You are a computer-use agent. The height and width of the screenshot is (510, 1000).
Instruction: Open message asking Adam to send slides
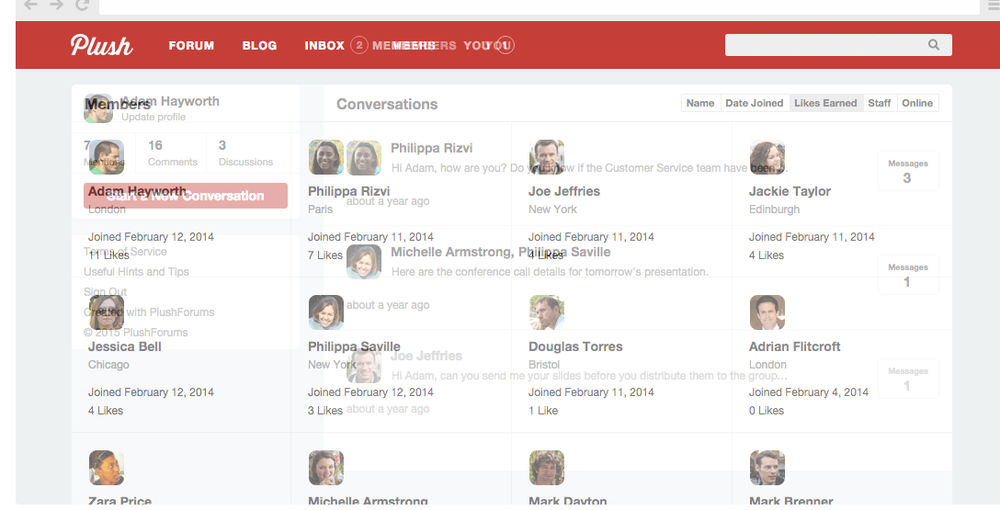tap(589, 375)
